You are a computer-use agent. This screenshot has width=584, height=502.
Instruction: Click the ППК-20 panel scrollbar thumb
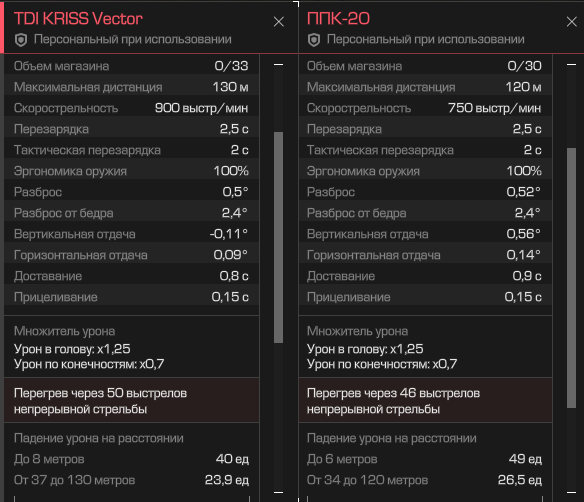(571, 278)
